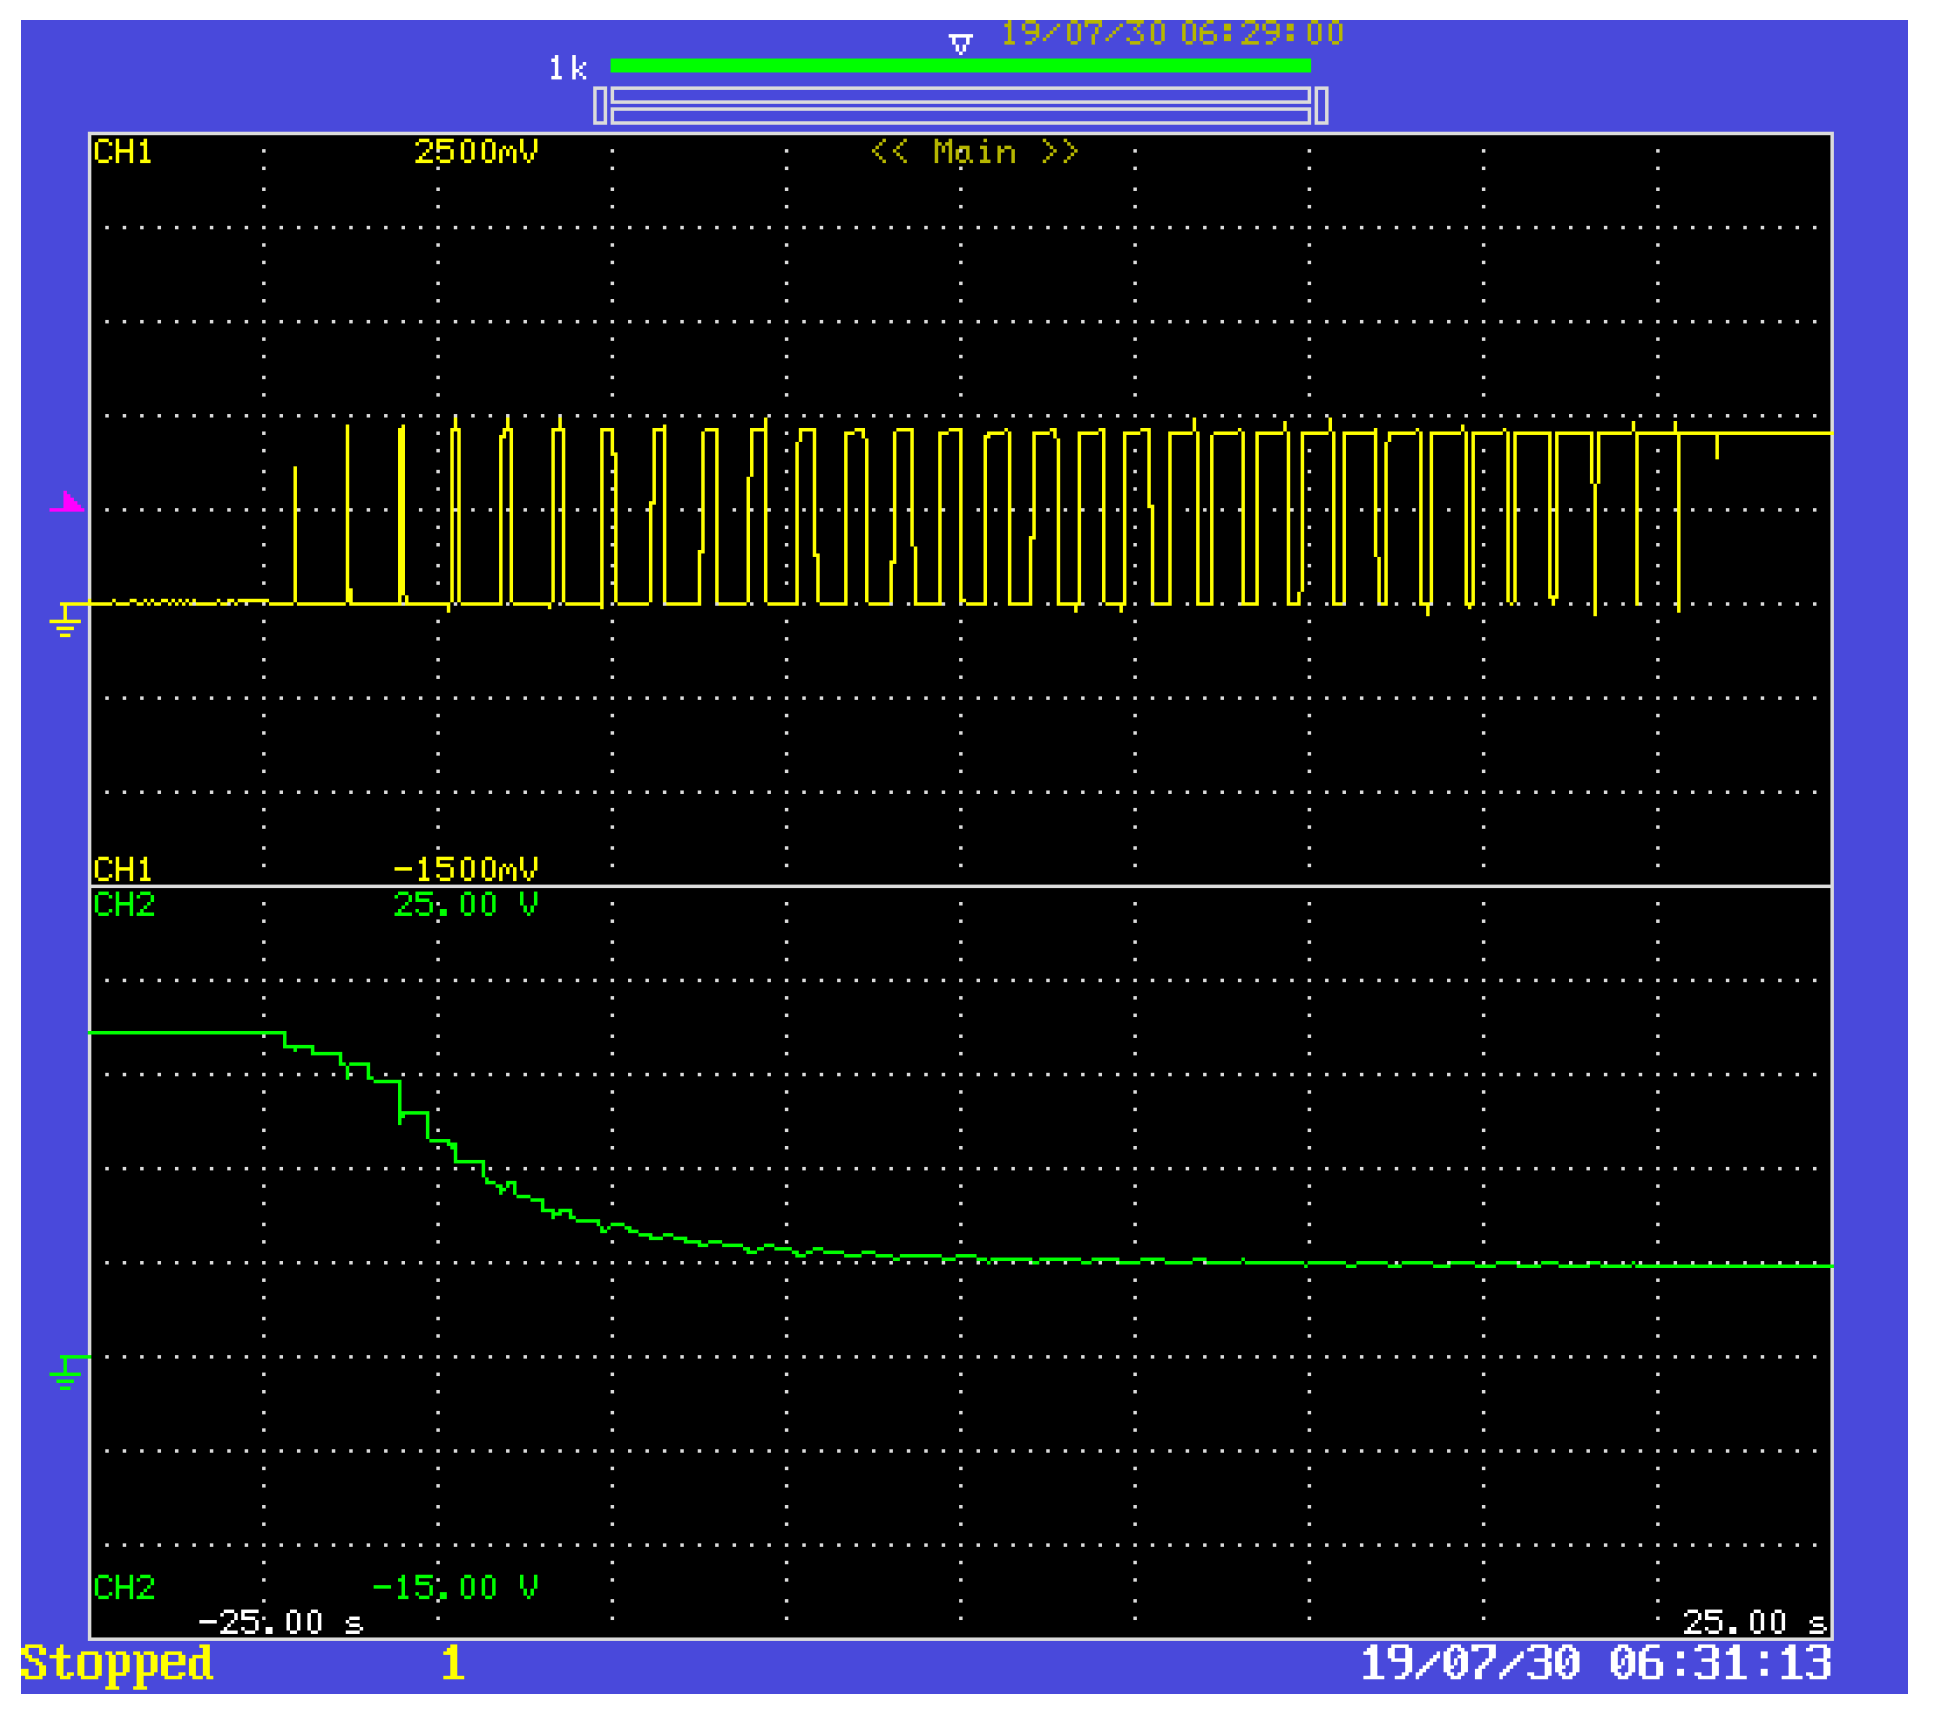The width and height of the screenshot is (1935, 1722).
Task: Select the upper CH1 channel label
Action: [x=123, y=152]
